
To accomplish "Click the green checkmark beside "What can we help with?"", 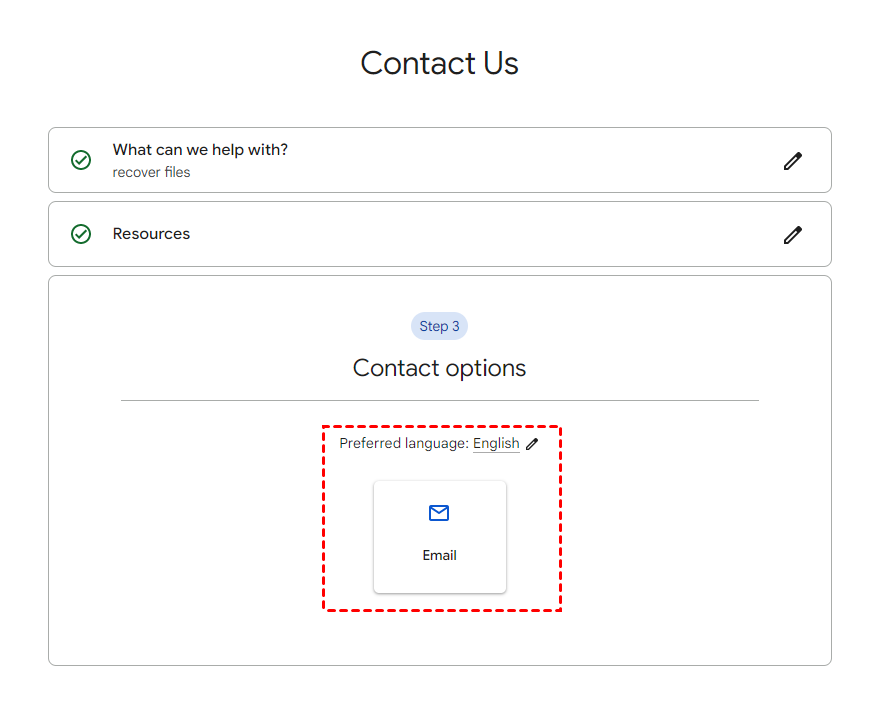I will tap(81, 160).
